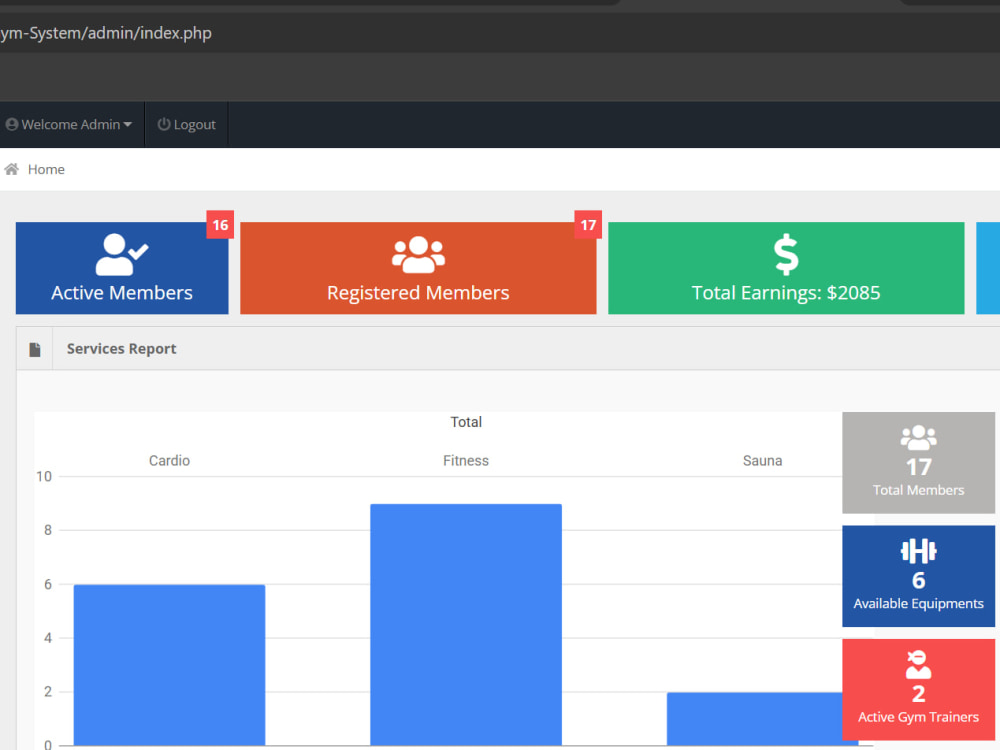Screen dimensions: 1000x750
Task: Click the power icon next to Logout
Action: [x=164, y=124]
